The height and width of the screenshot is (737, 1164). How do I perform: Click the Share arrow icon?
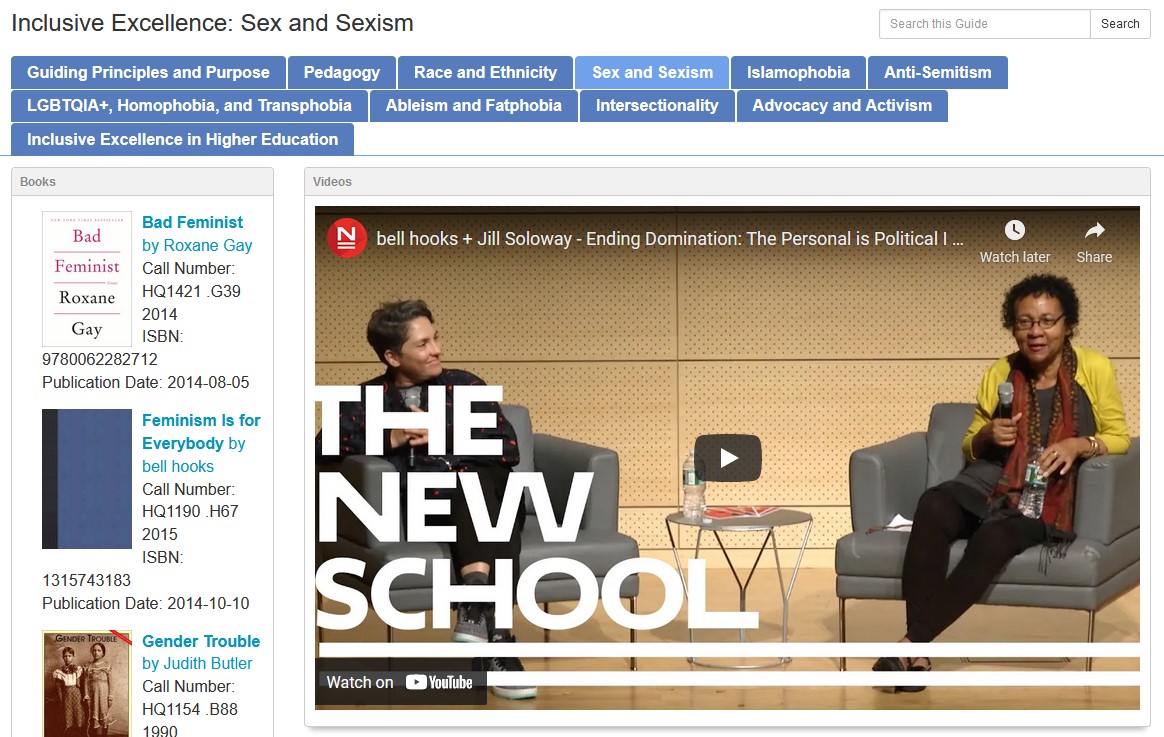[1094, 230]
